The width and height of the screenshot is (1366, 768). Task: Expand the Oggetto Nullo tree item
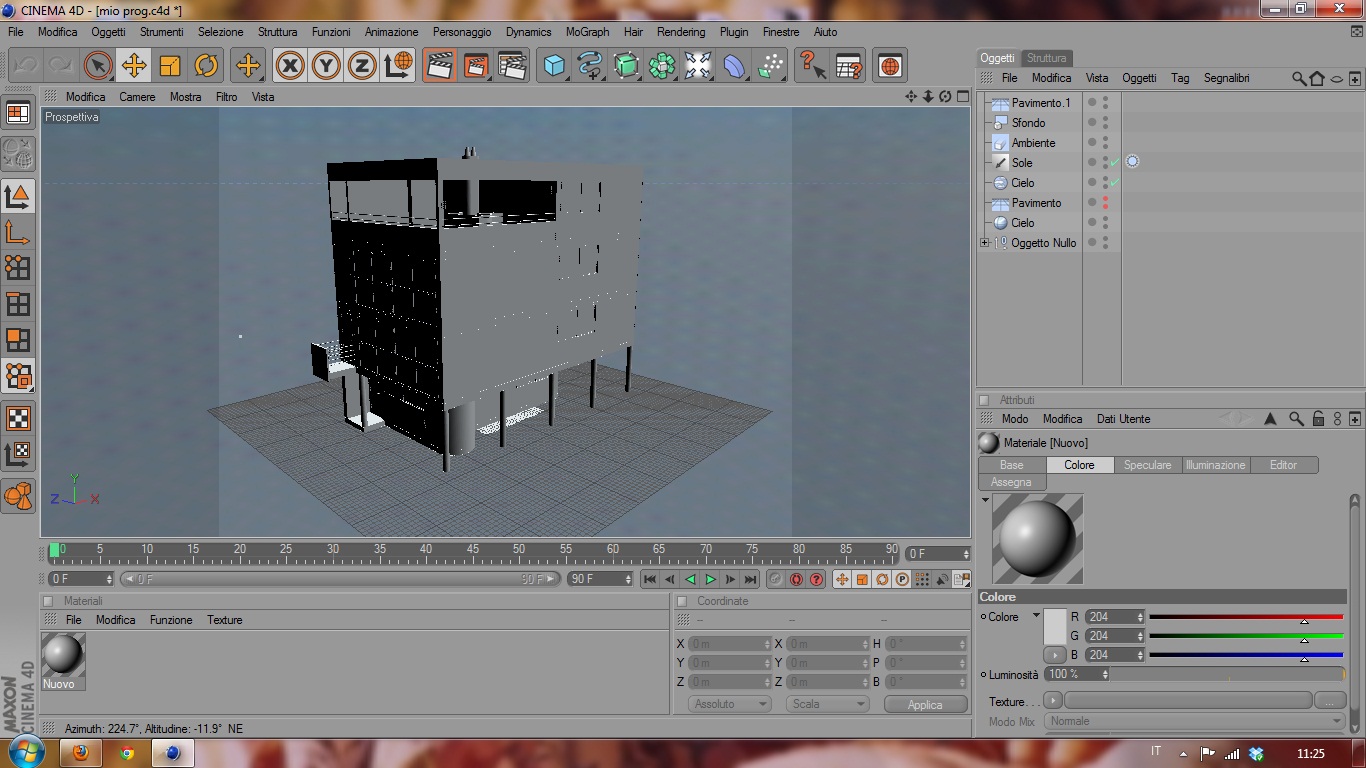click(985, 243)
